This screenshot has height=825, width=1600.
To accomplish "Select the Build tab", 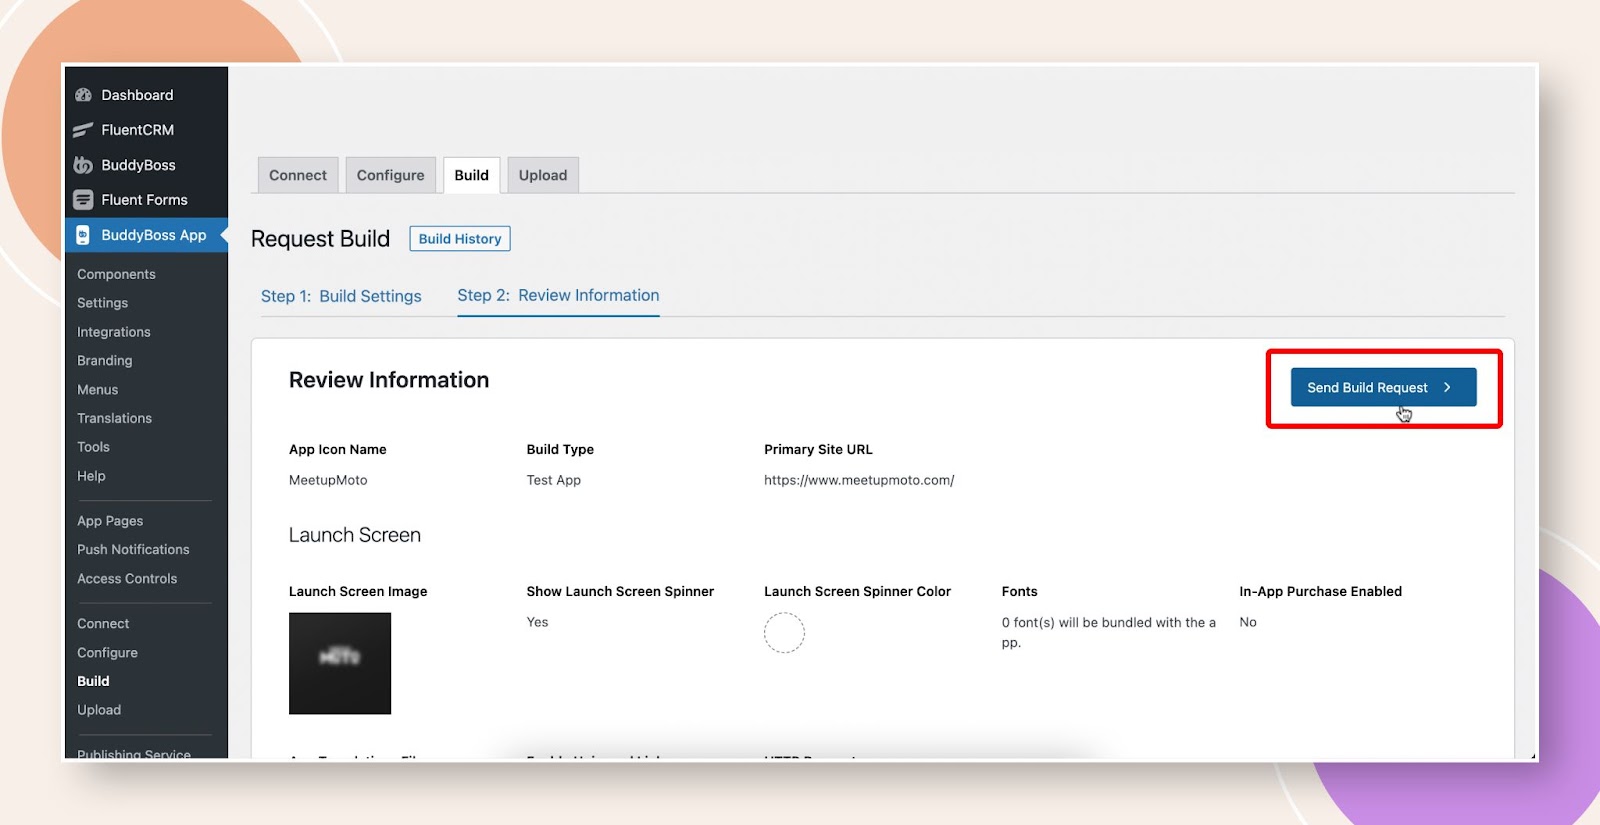I will 472,175.
